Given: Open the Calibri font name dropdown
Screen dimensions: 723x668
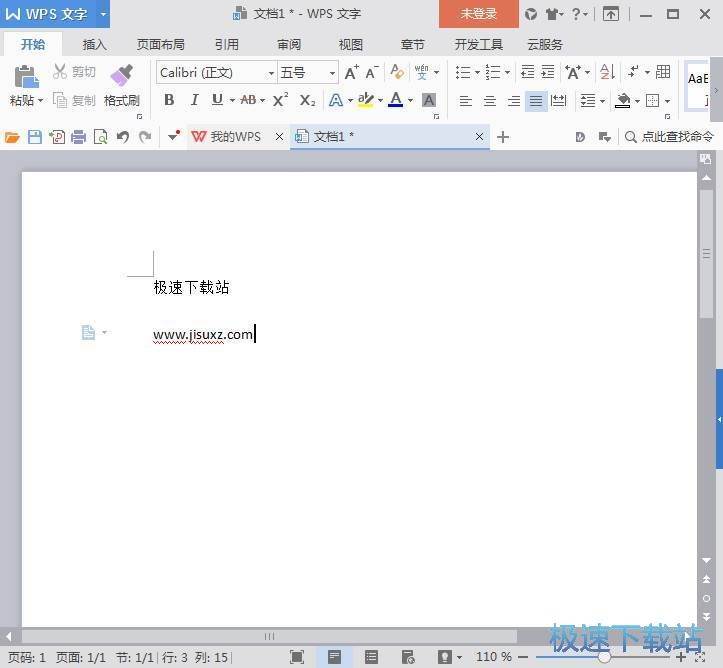Looking at the screenshot, I should point(271,73).
